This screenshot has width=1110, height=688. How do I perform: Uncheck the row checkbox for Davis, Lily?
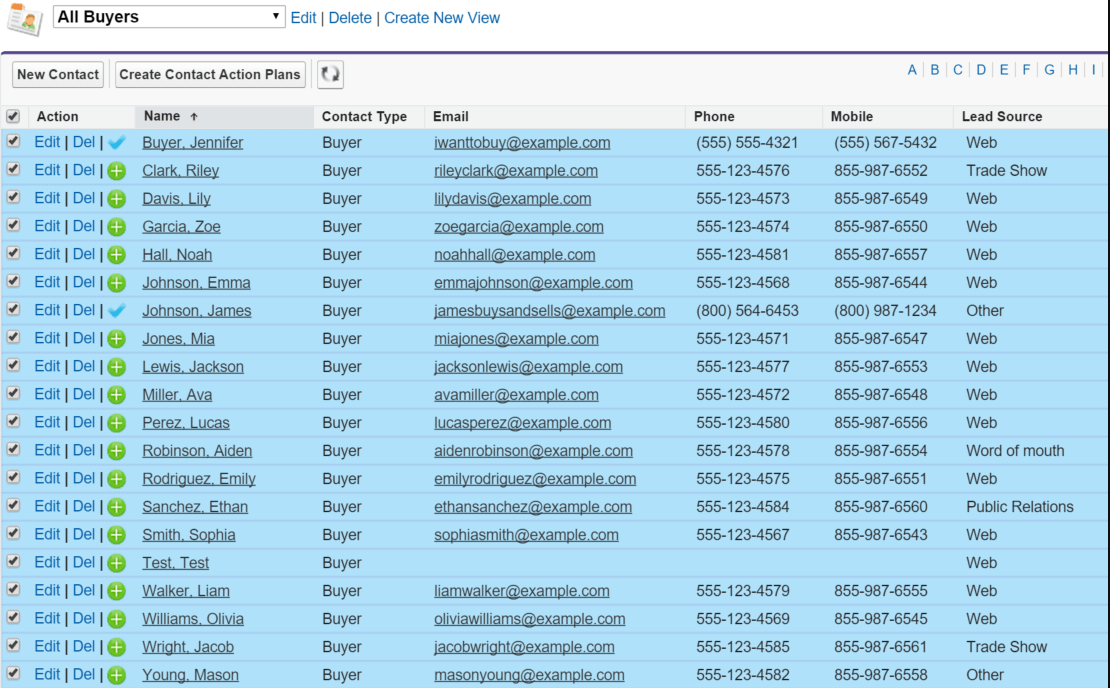click(x=13, y=198)
